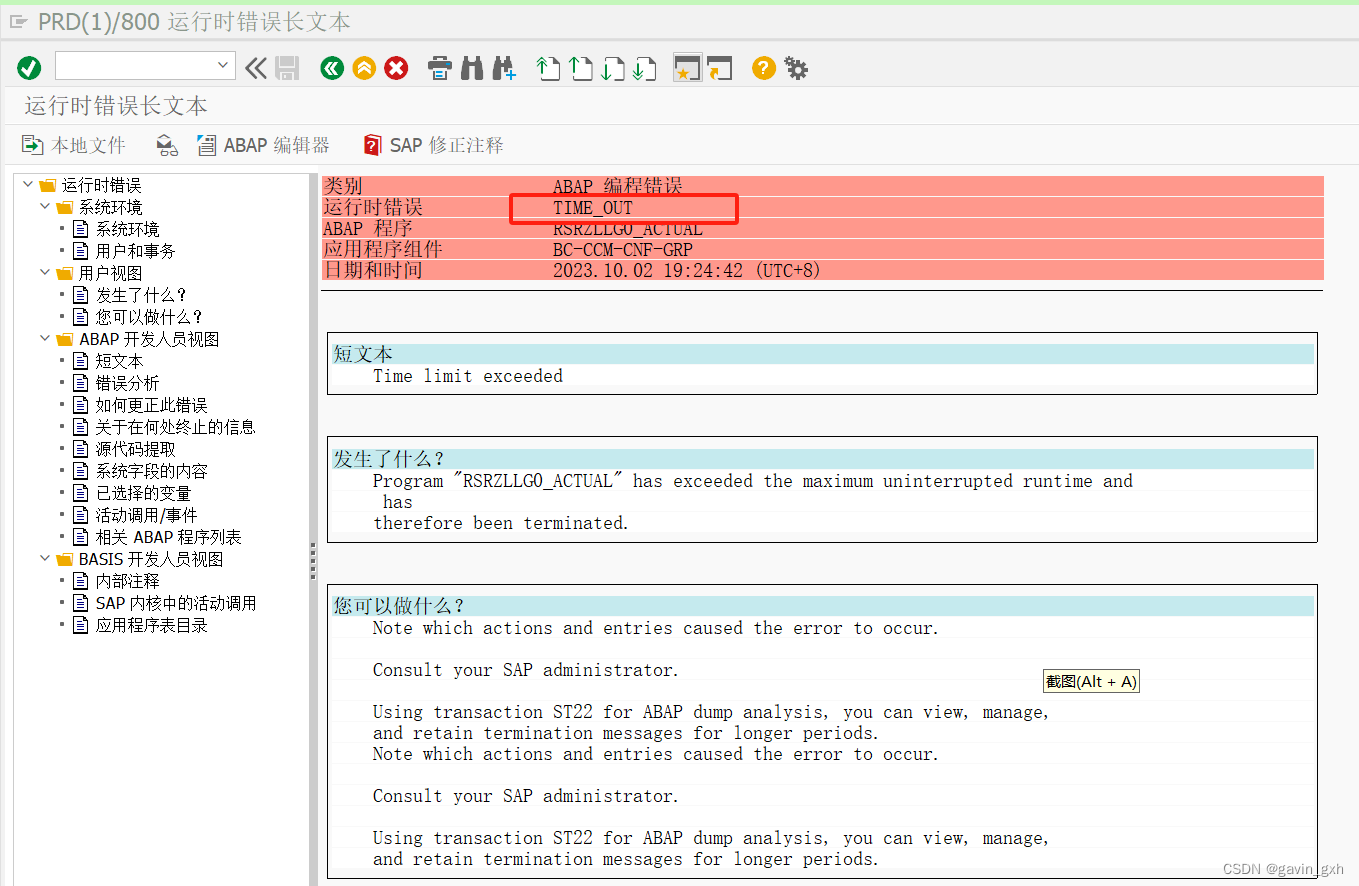The image size is (1359, 886).
Task: Launch the ABAP 编辑器
Action: tap(263, 144)
